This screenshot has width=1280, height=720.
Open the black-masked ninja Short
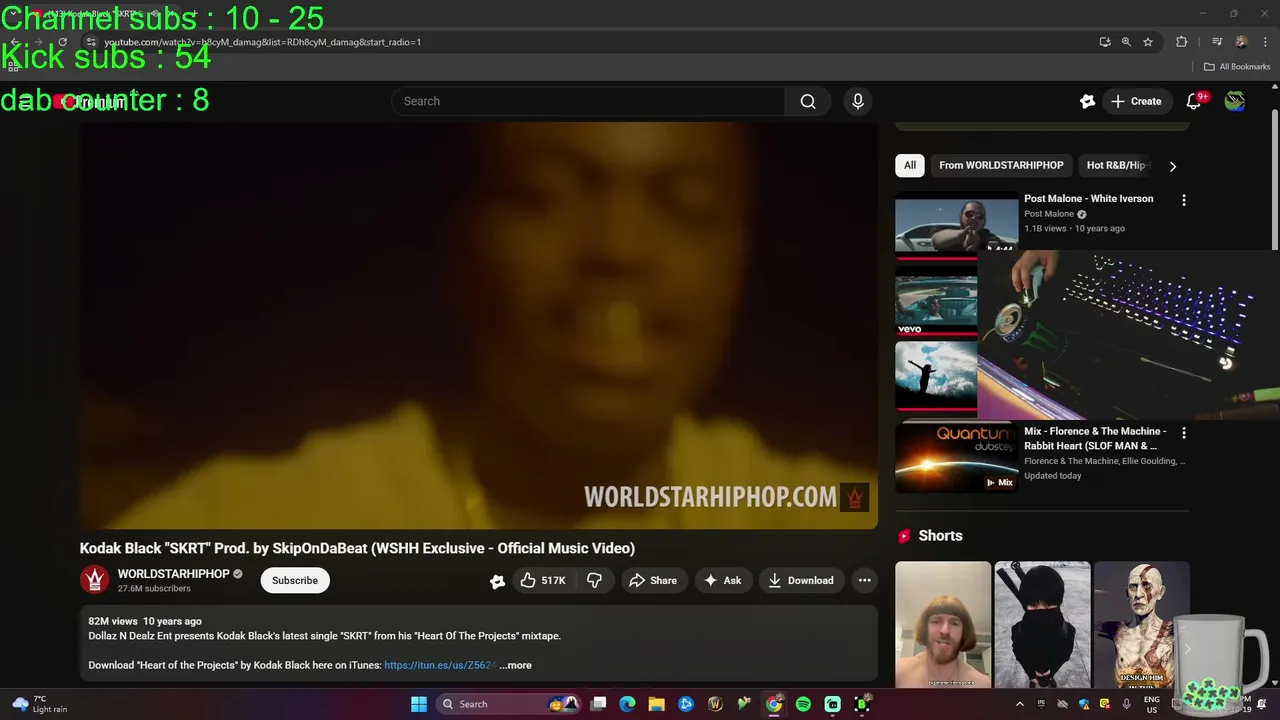click(1042, 625)
